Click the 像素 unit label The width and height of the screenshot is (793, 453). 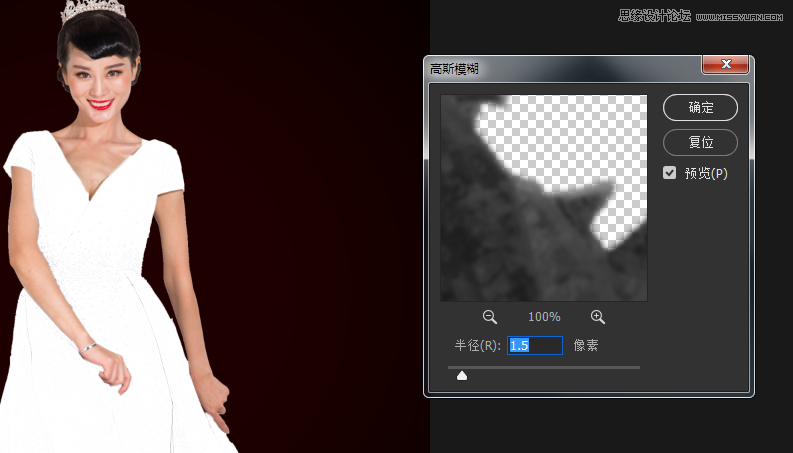tap(586, 345)
